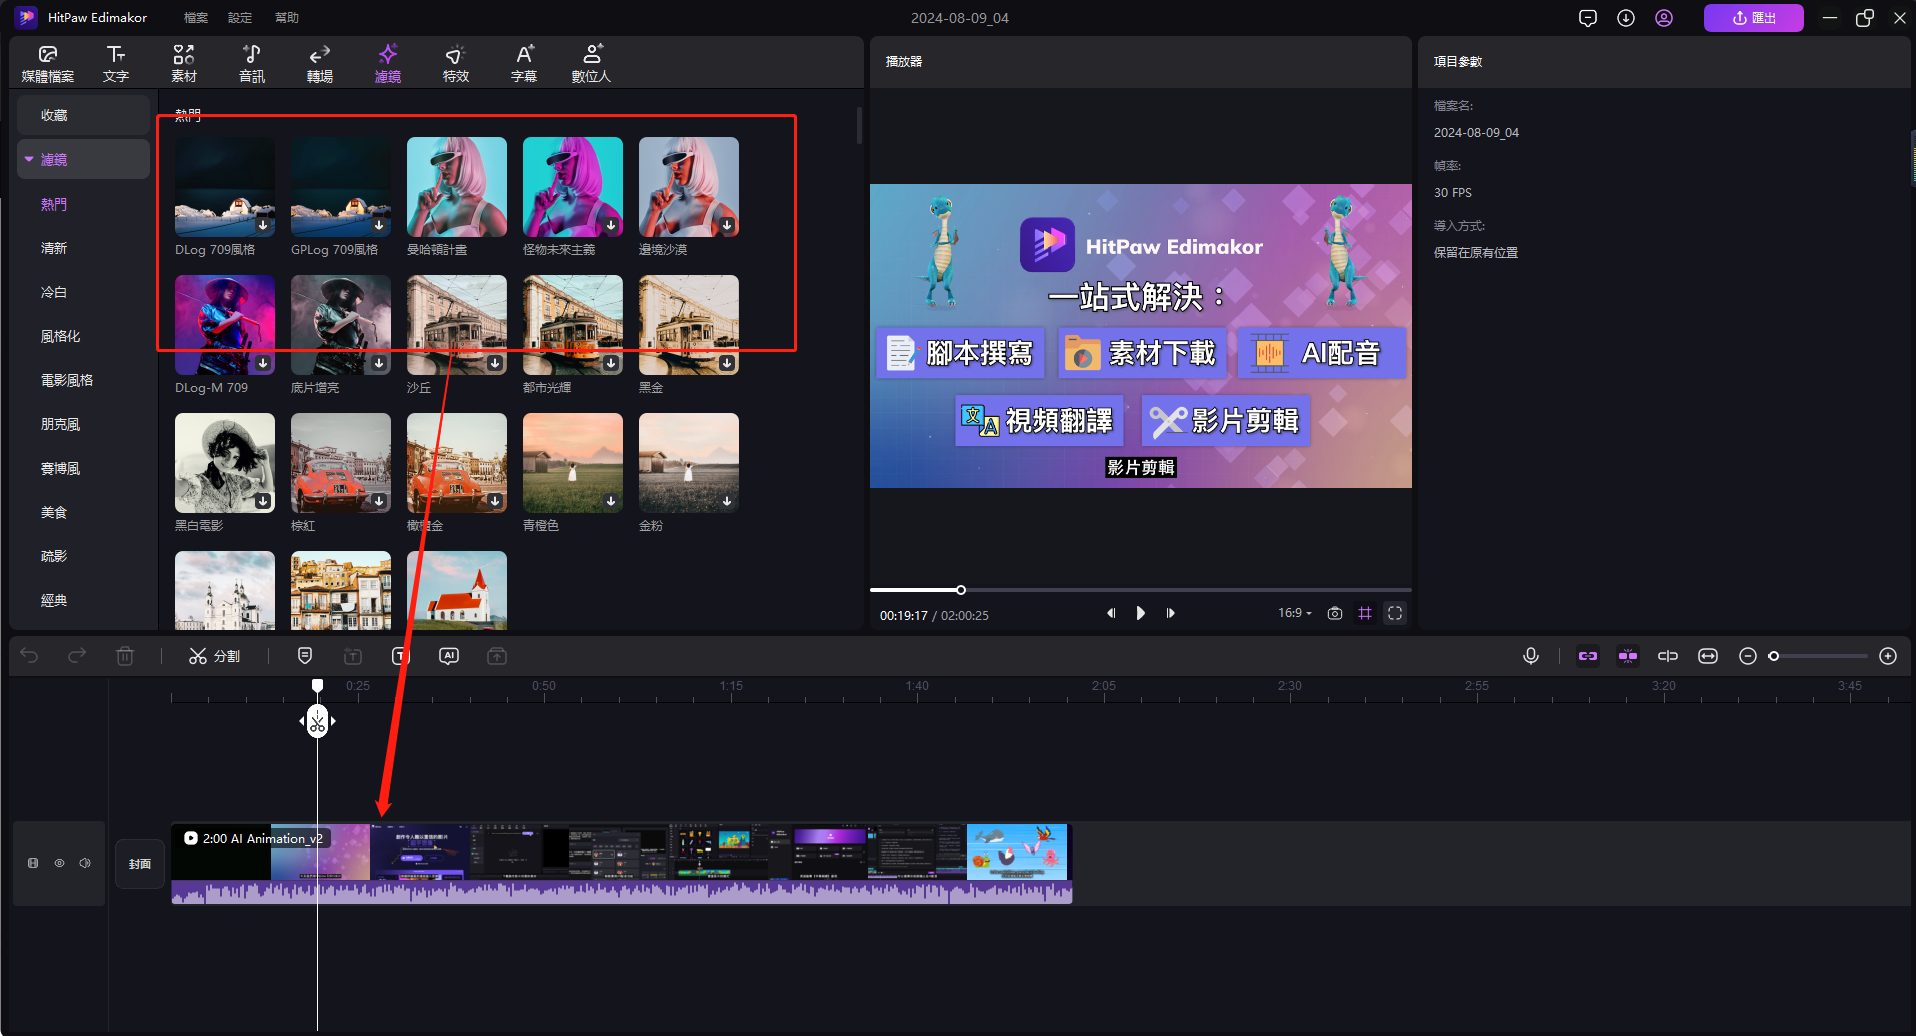Open the user account icon
Image resolution: width=1916 pixels, height=1036 pixels.
pos(1664,18)
